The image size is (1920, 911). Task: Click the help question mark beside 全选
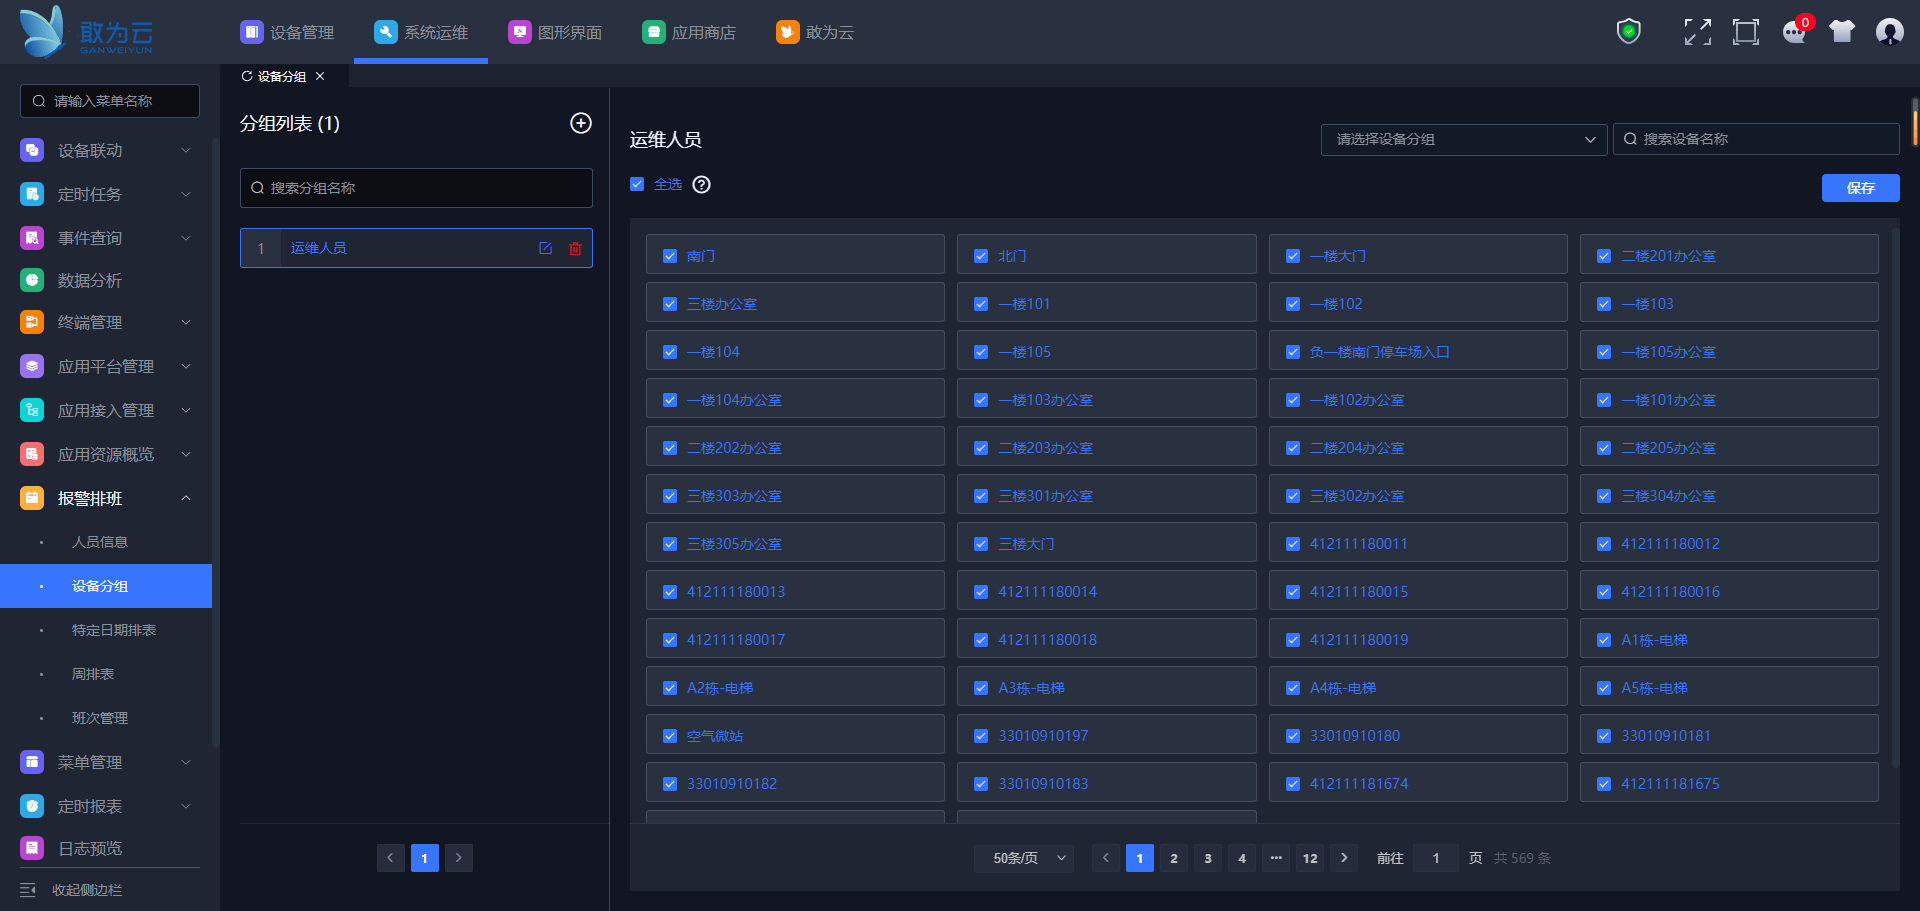702,184
